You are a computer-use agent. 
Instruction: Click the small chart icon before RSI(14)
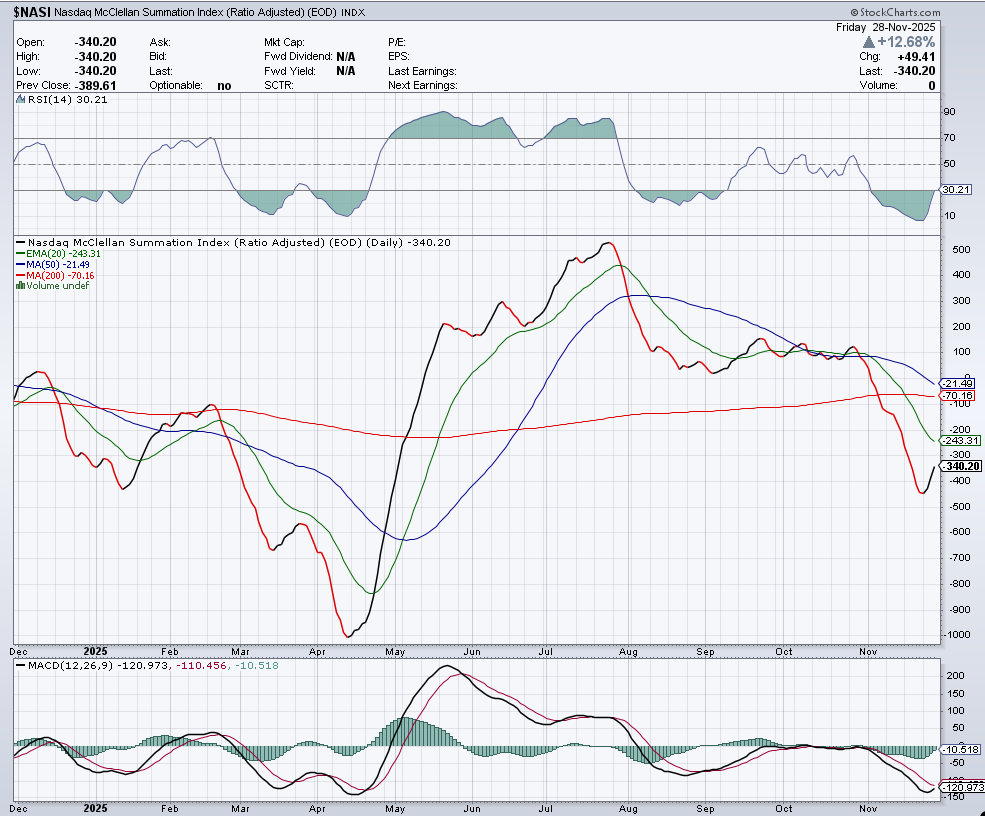(20, 99)
